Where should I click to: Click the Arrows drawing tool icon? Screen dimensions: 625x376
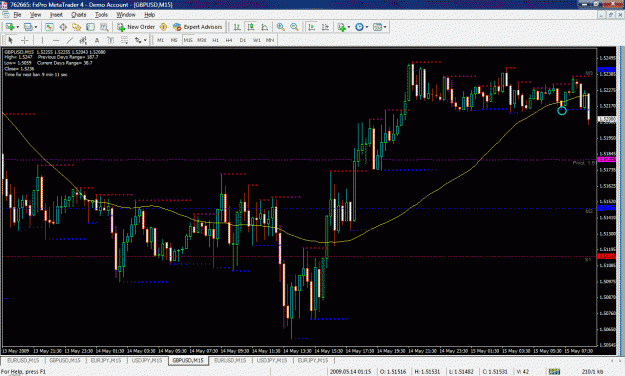pyautogui.click(x=138, y=40)
